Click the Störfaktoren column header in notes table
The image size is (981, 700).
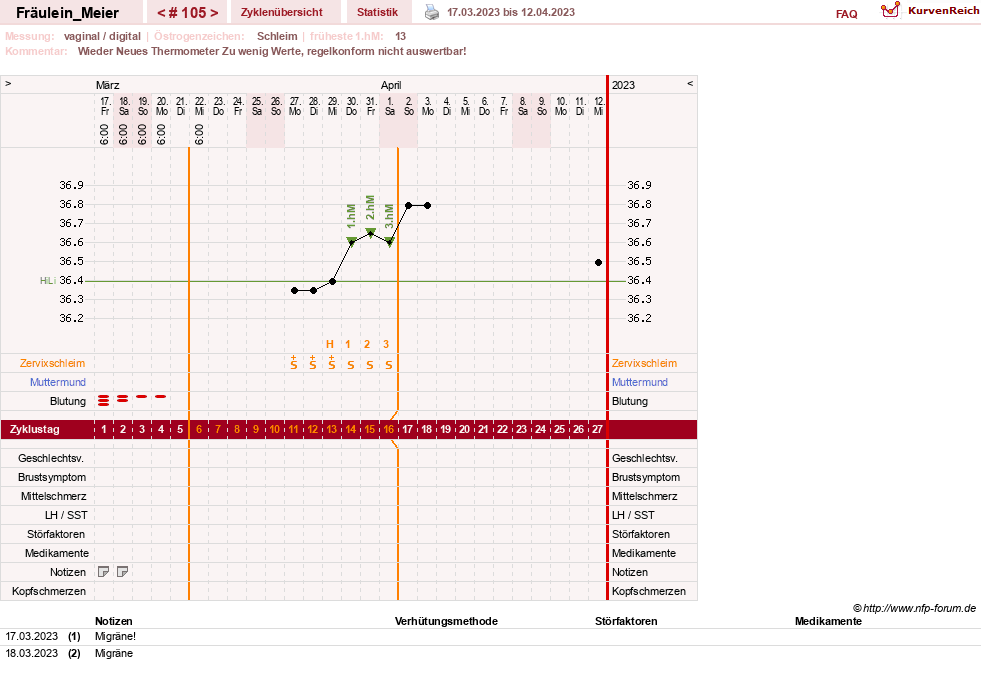626,621
